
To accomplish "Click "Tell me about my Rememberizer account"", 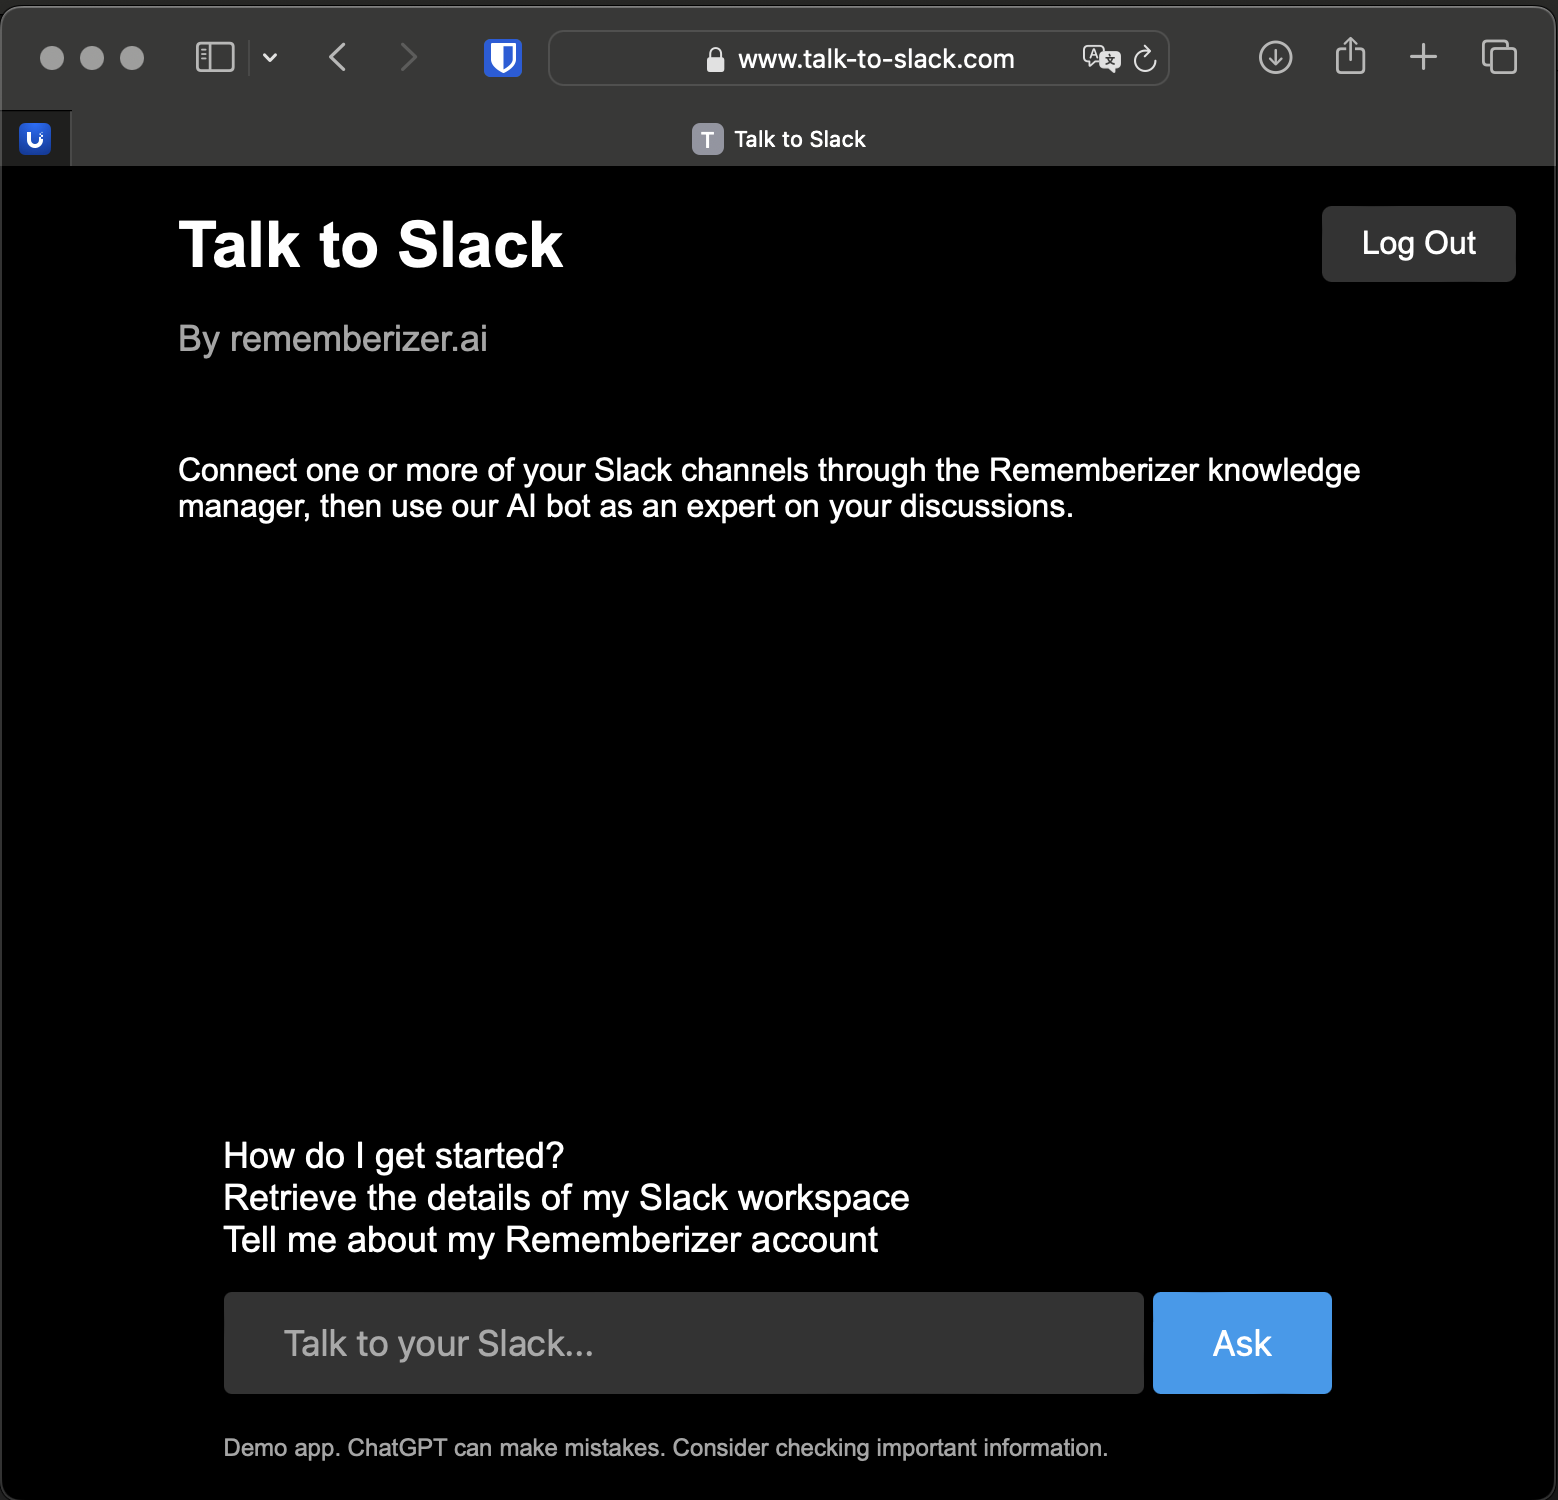I will tap(550, 1239).
